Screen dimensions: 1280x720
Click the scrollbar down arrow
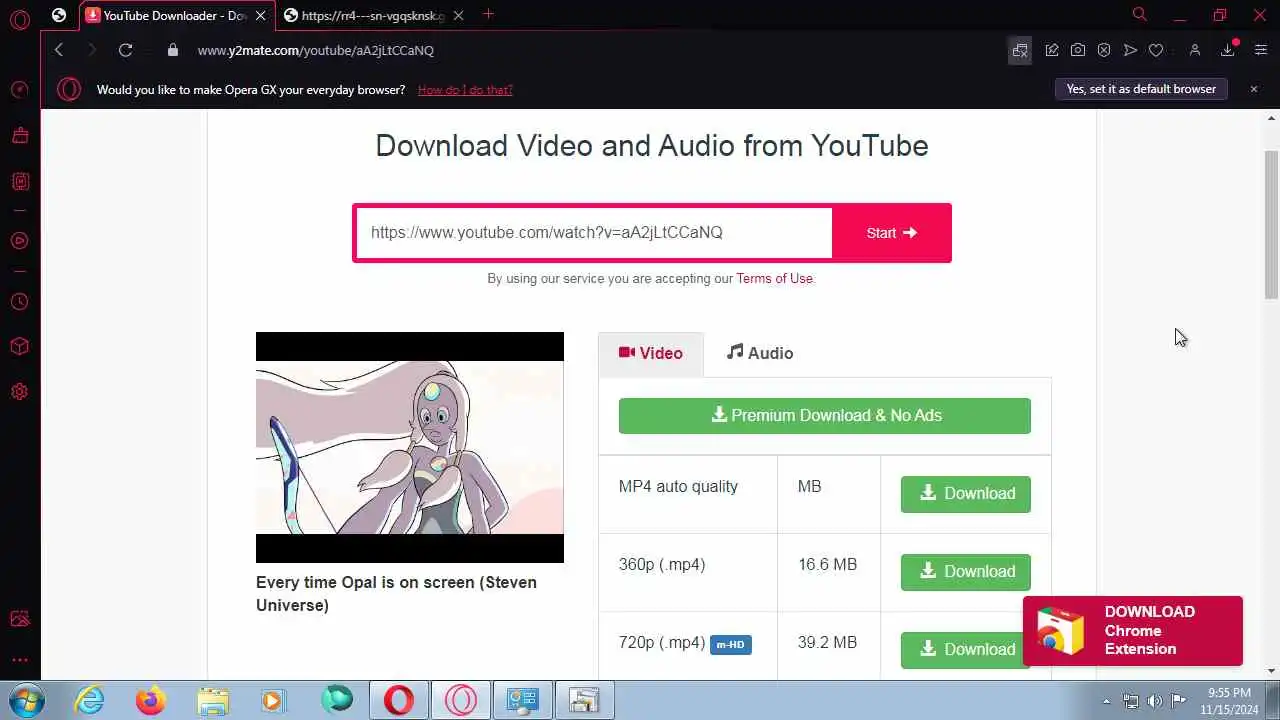[1271, 671]
